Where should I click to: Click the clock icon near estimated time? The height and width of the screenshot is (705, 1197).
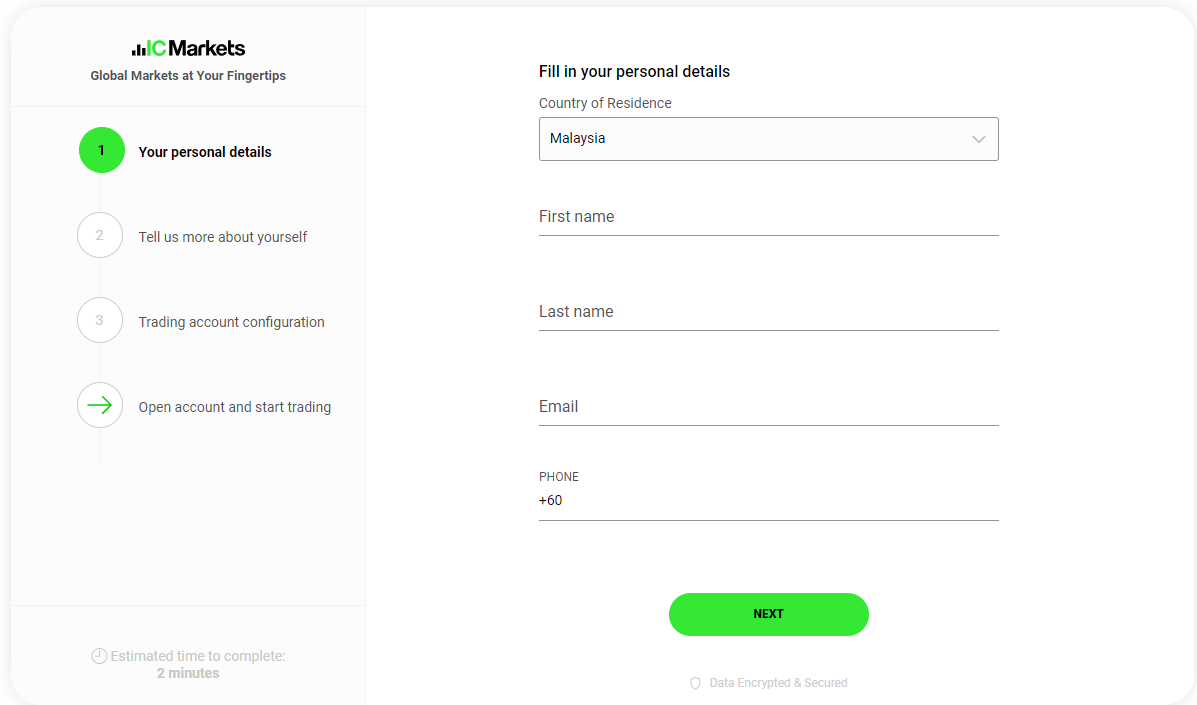(x=99, y=655)
